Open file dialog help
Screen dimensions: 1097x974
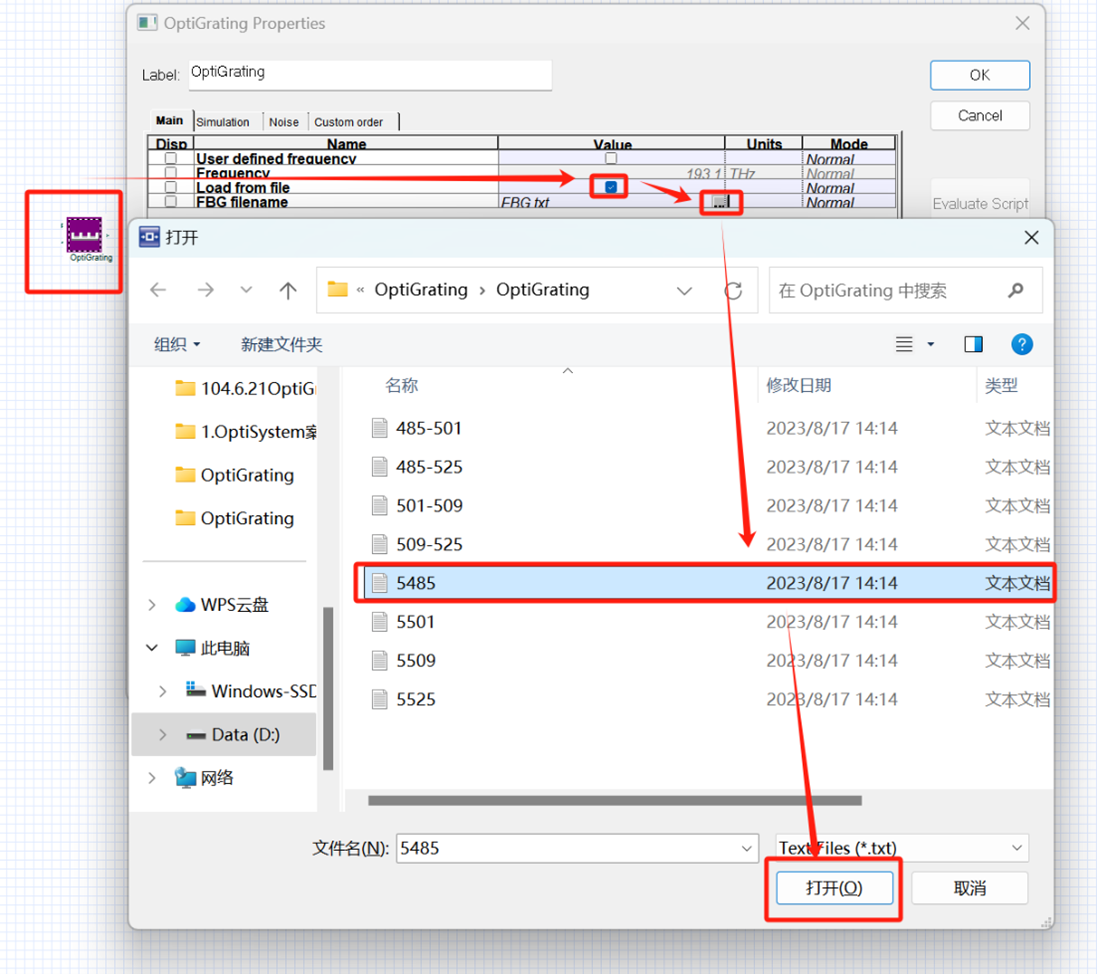pyautogui.click(x=1021, y=344)
